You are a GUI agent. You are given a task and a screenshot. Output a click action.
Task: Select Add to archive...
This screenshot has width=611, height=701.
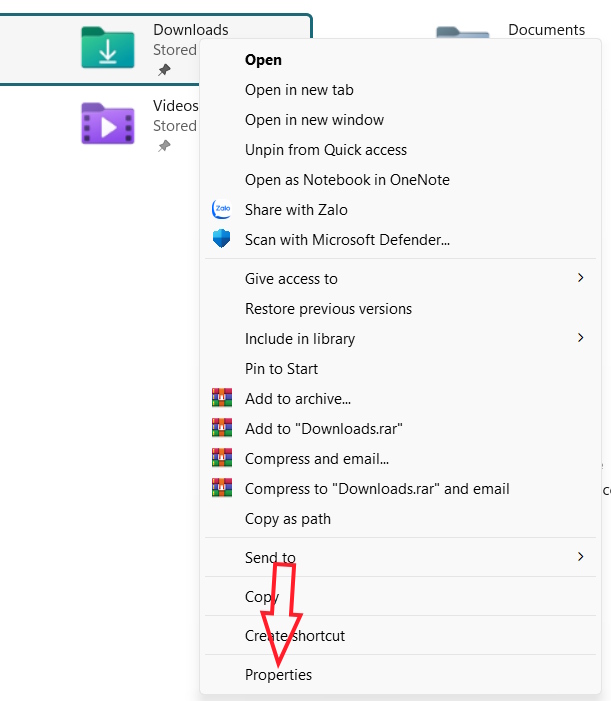tap(400, 398)
